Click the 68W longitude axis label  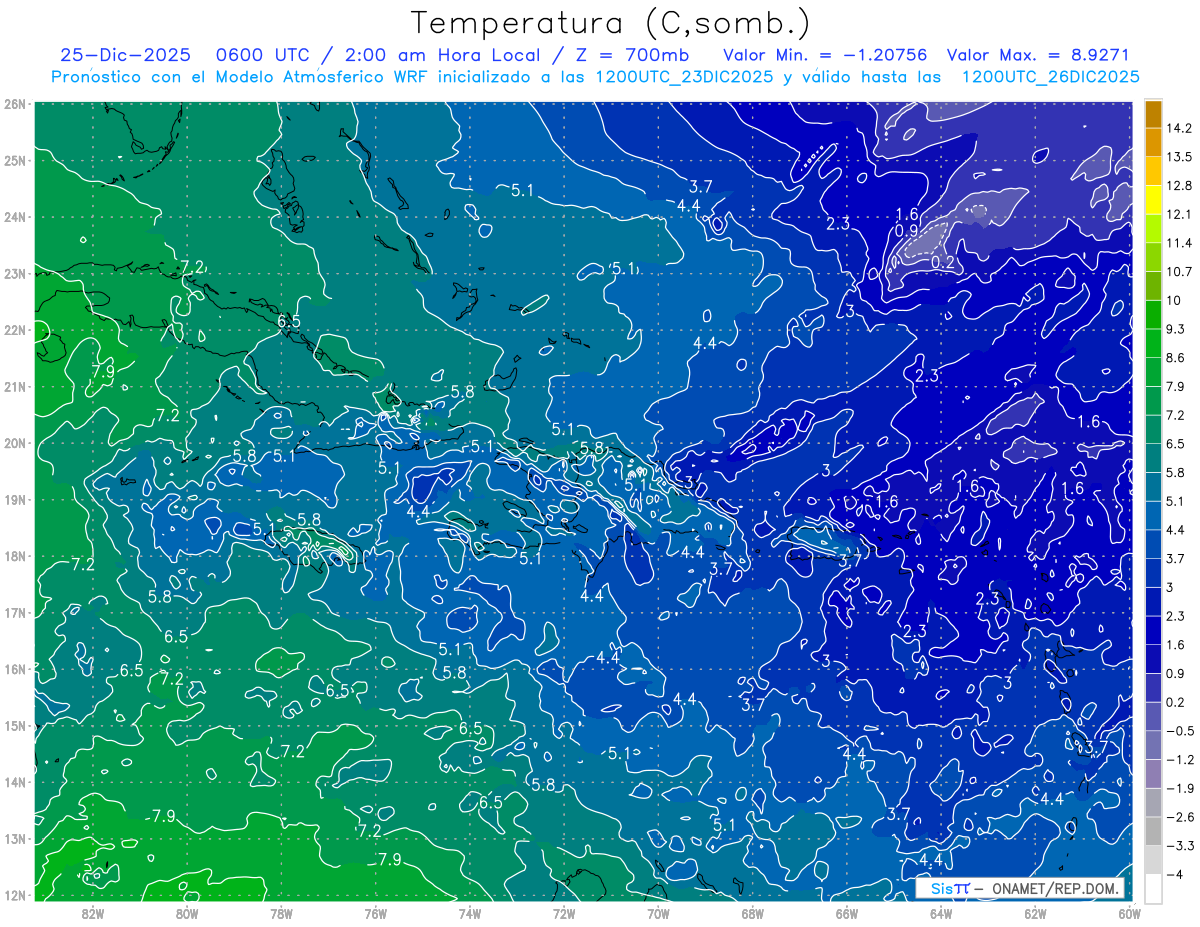[x=752, y=912]
